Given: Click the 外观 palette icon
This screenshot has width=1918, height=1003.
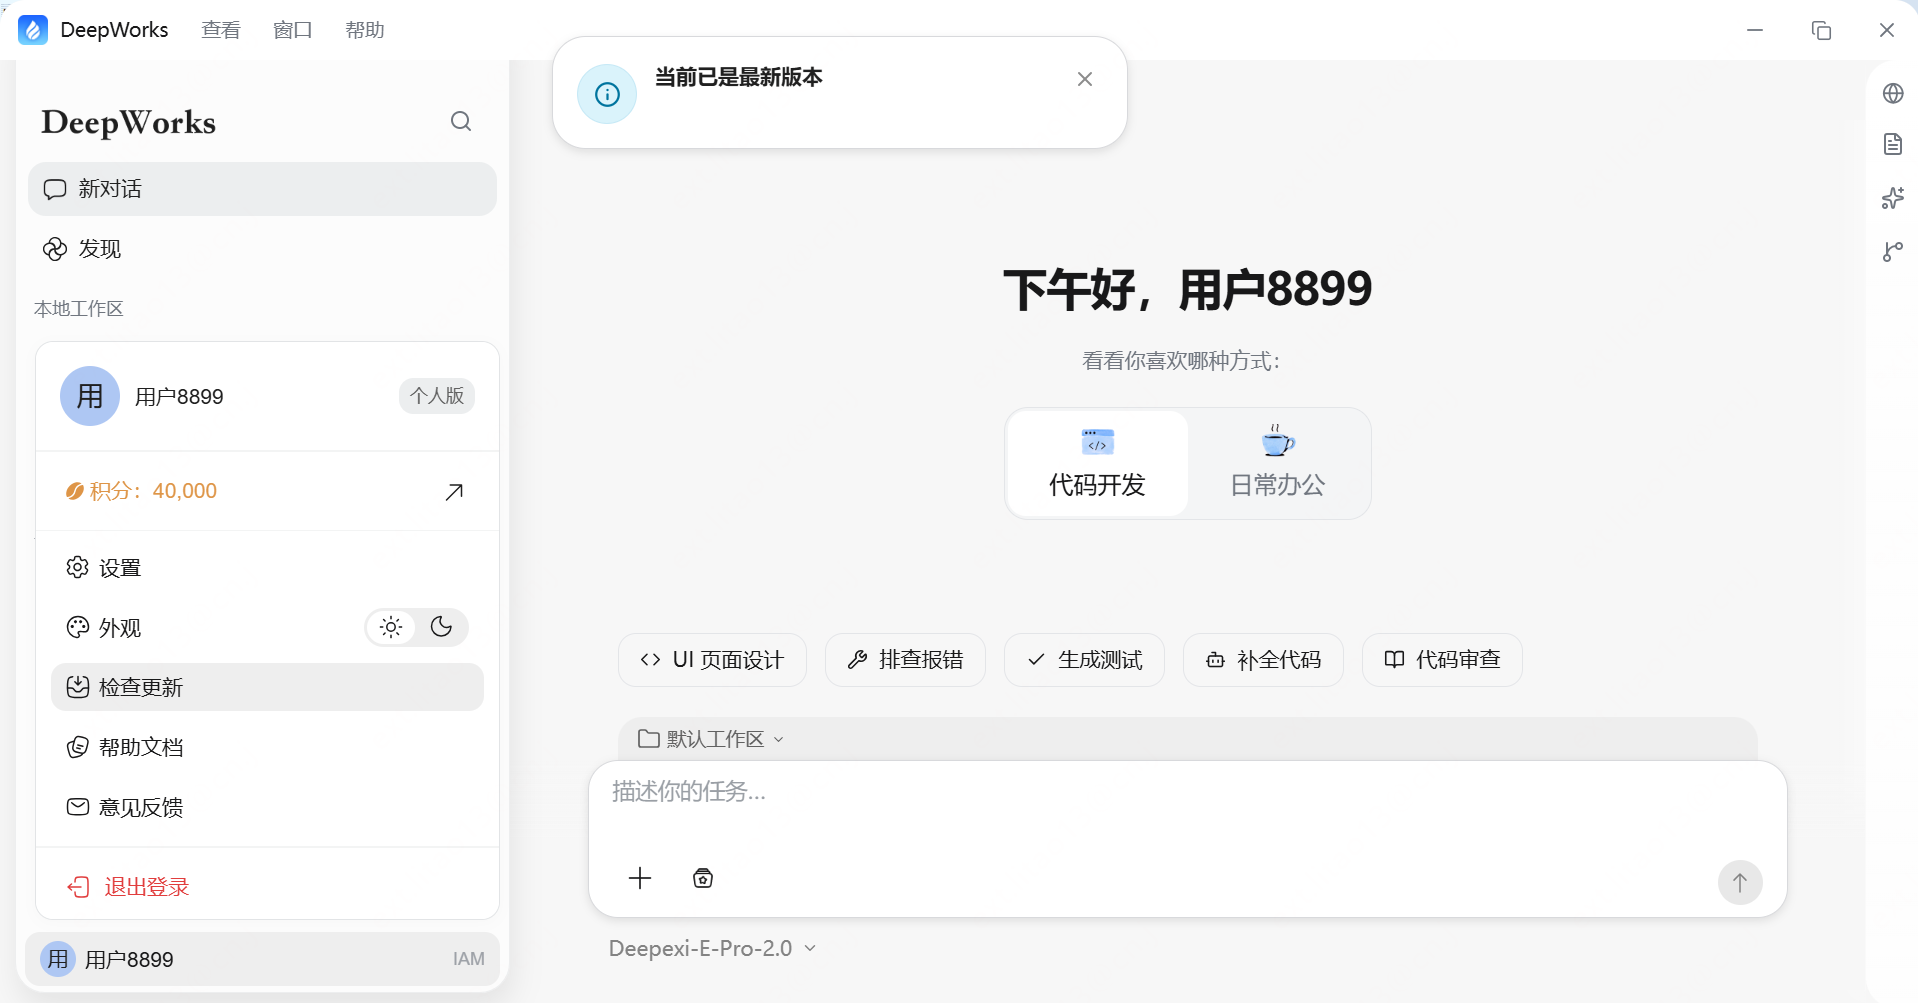Looking at the screenshot, I should pyautogui.click(x=78, y=628).
